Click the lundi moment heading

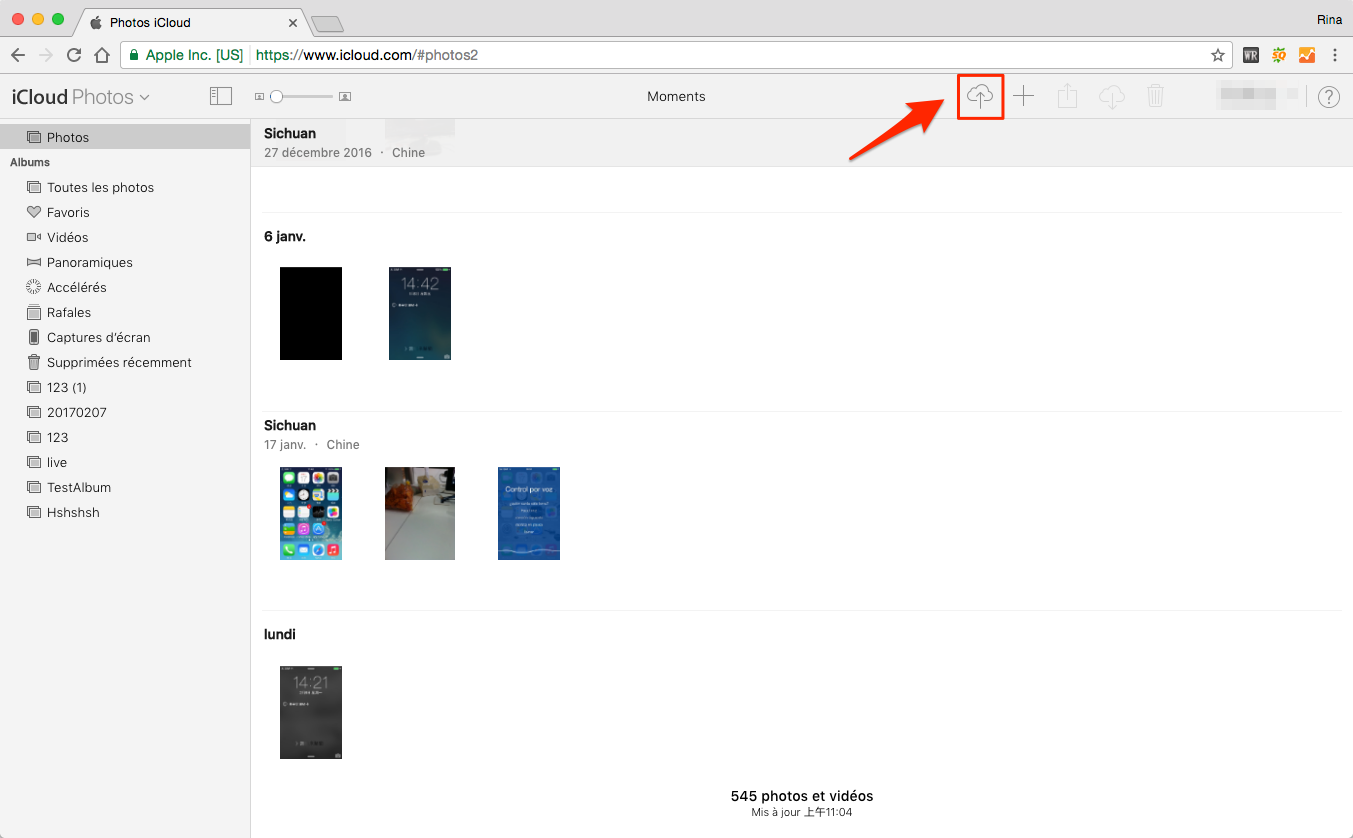point(280,634)
